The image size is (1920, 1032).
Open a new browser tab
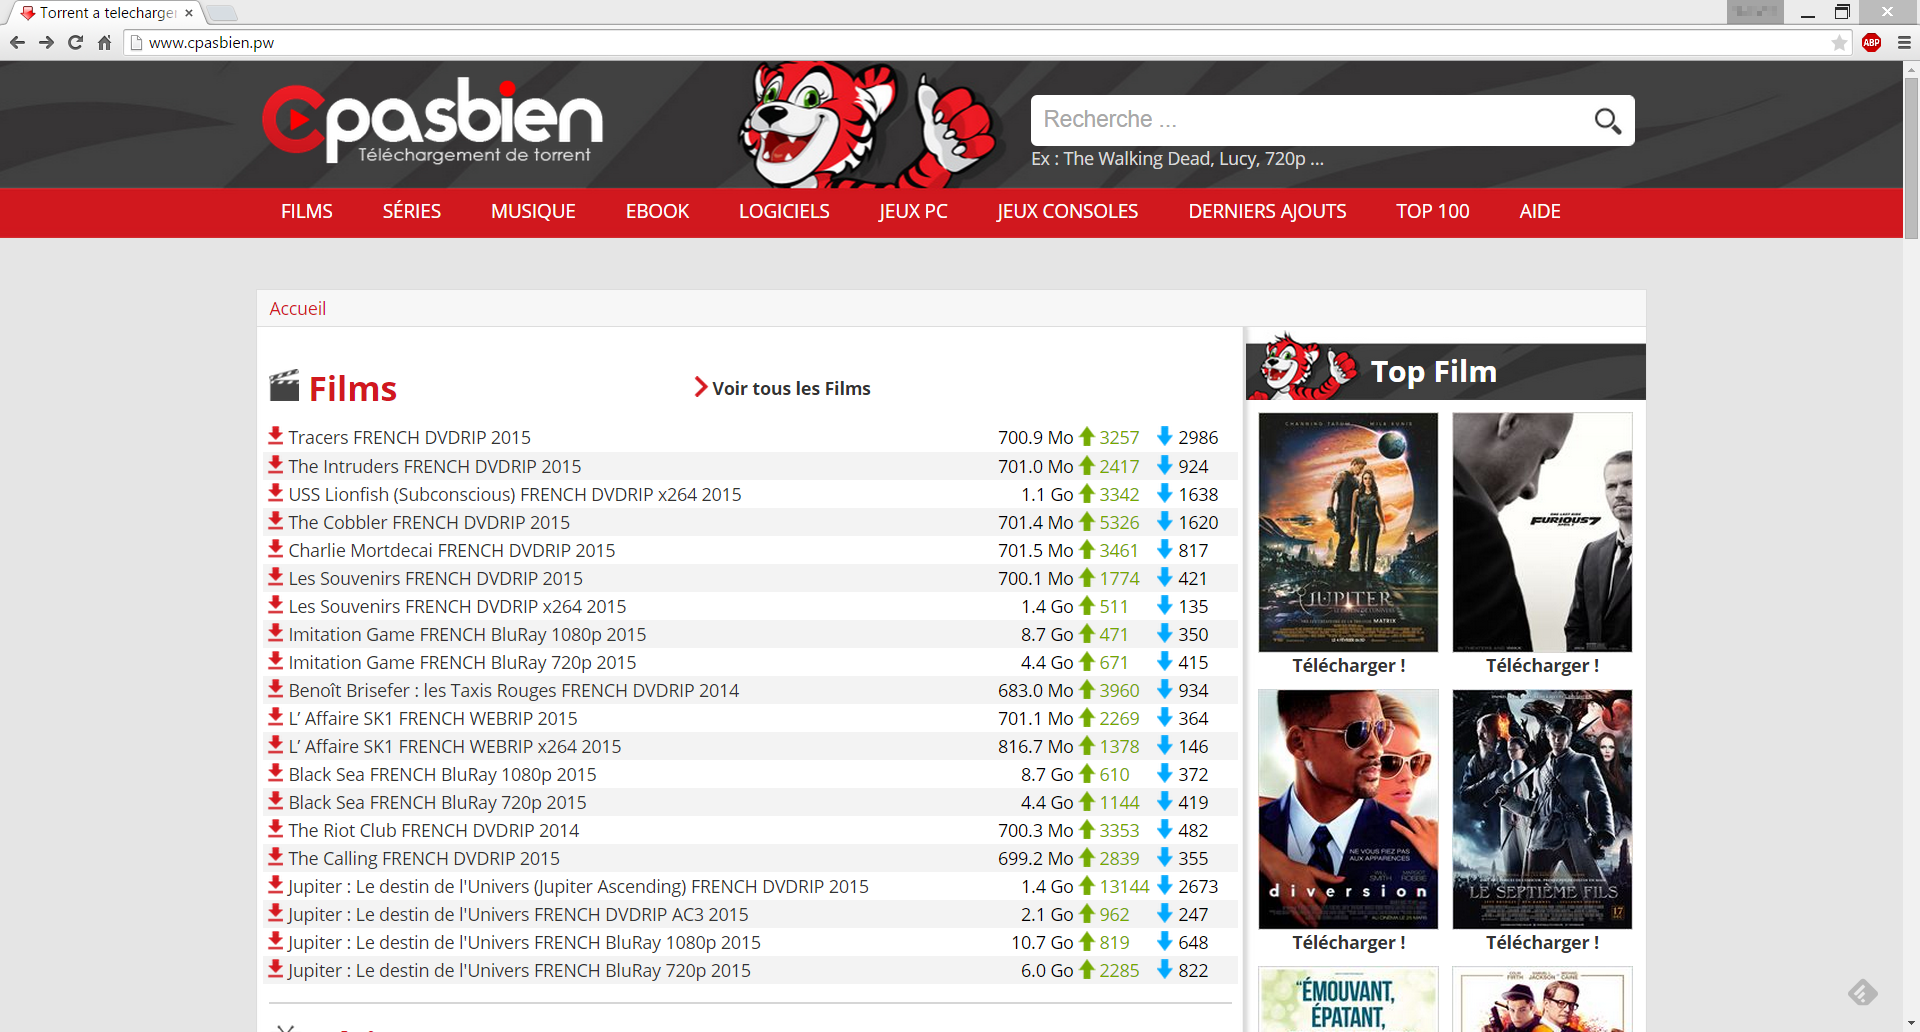pos(222,13)
